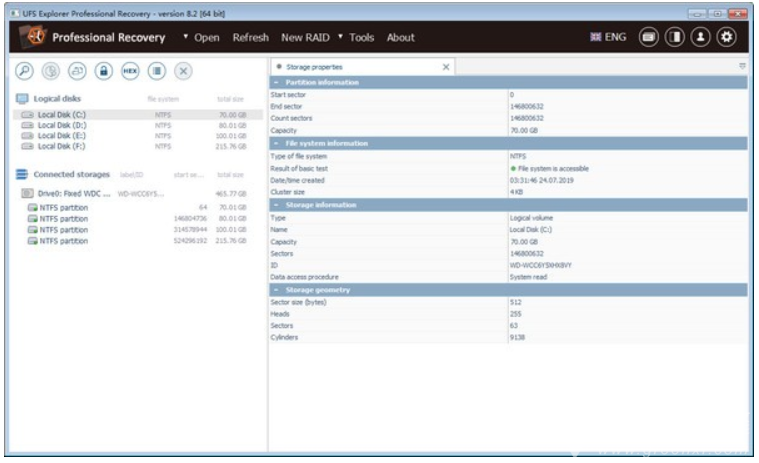759x463 pixels.
Task: Change language using ENG flag button
Action: [x=608, y=37]
